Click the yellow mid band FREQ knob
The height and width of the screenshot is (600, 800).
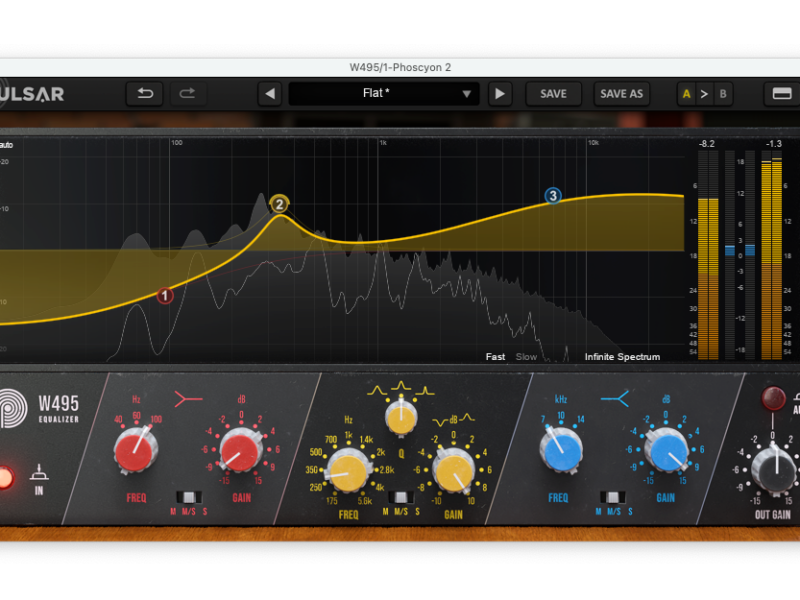pos(348,472)
